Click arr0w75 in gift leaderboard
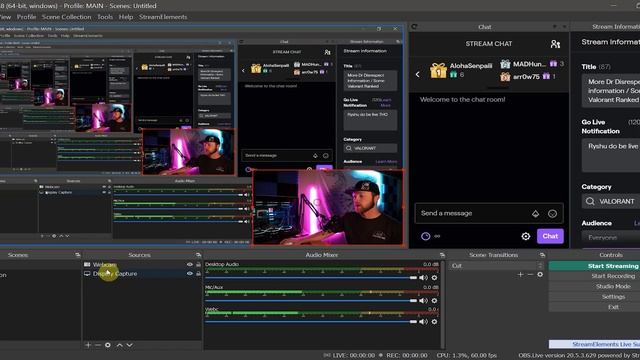 pos(526,76)
